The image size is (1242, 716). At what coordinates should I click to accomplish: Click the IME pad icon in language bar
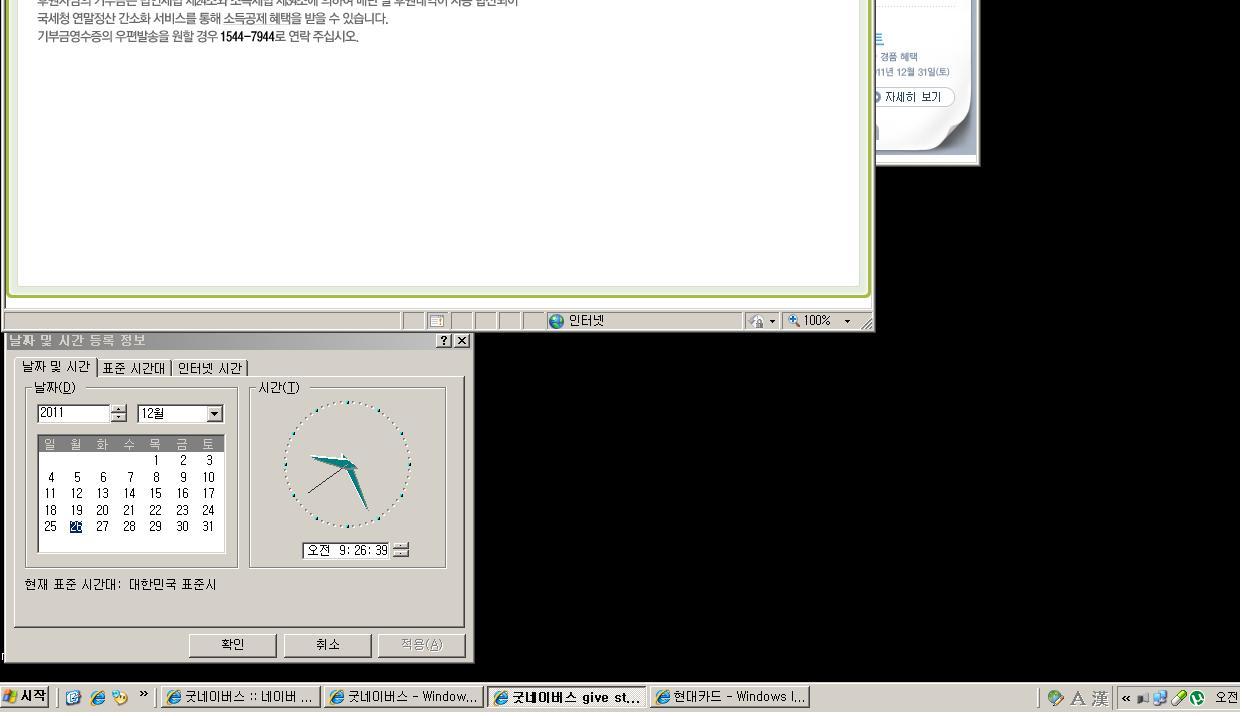pyautogui.click(x=1056, y=698)
